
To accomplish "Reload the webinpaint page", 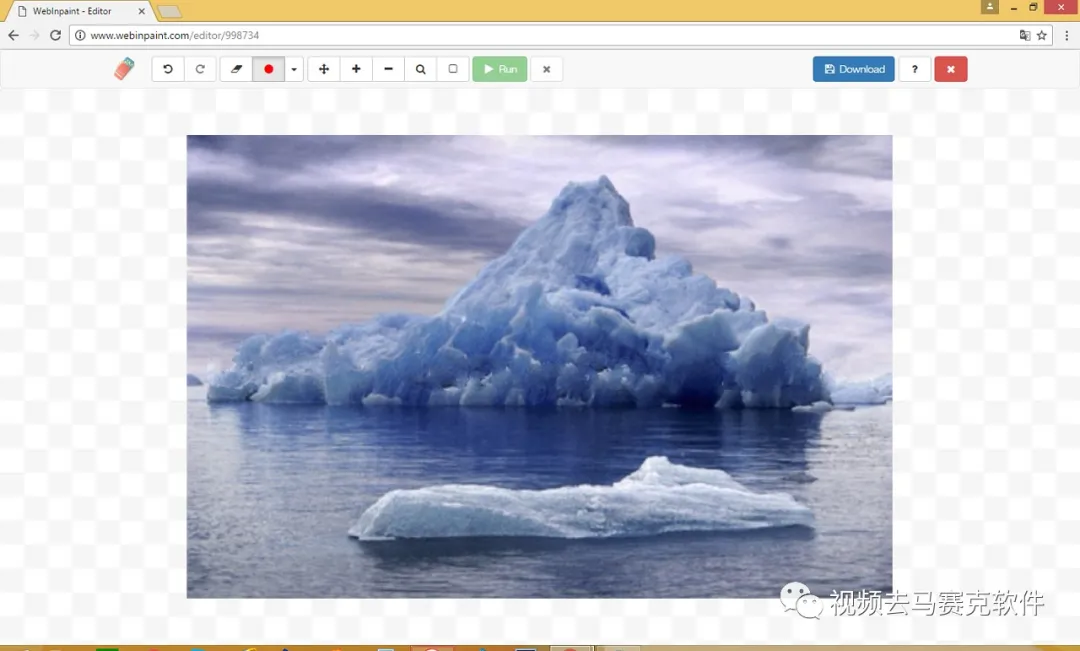I will point(56,35).
